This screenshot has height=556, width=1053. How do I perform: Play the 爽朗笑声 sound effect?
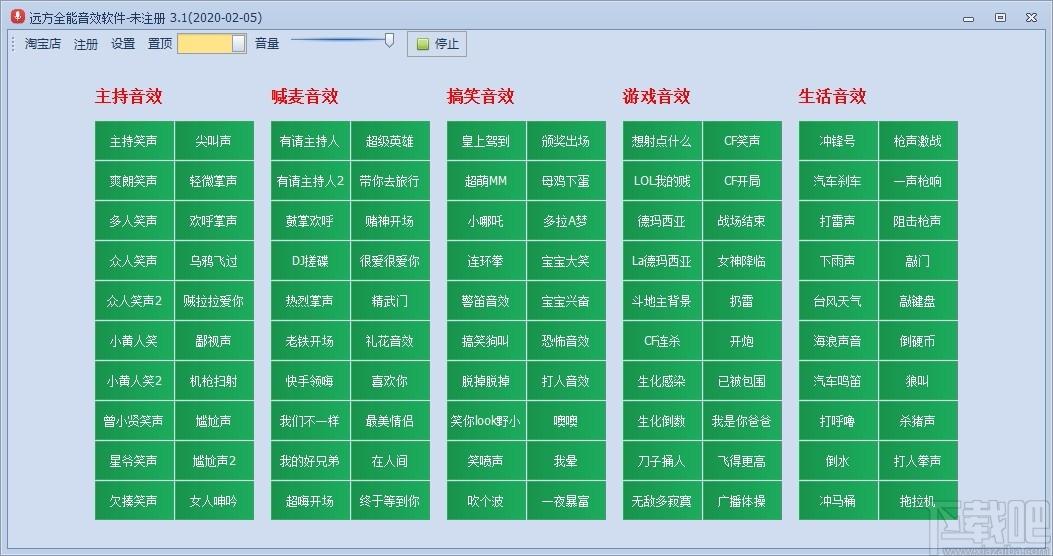click(x=134, y=181)
